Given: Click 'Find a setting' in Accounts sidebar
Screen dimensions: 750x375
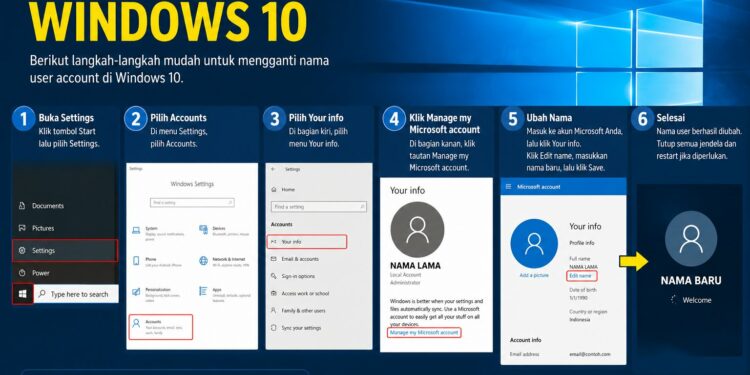Looking at the screenshot, I should point(319,207).
